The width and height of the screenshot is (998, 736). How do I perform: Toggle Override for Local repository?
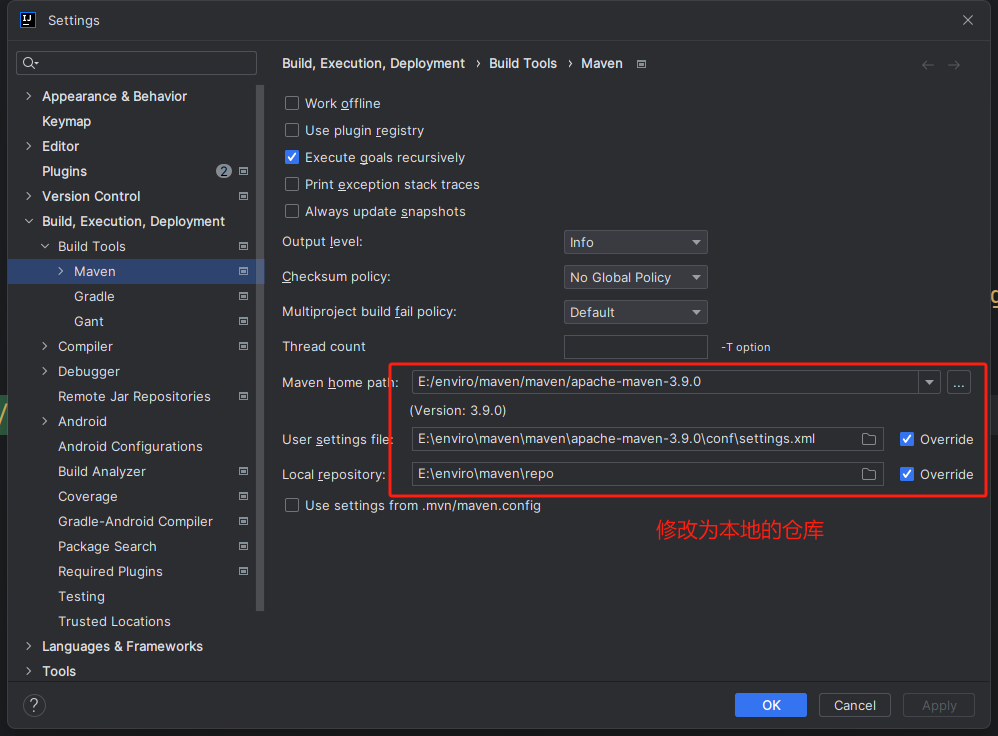point(907,474)
